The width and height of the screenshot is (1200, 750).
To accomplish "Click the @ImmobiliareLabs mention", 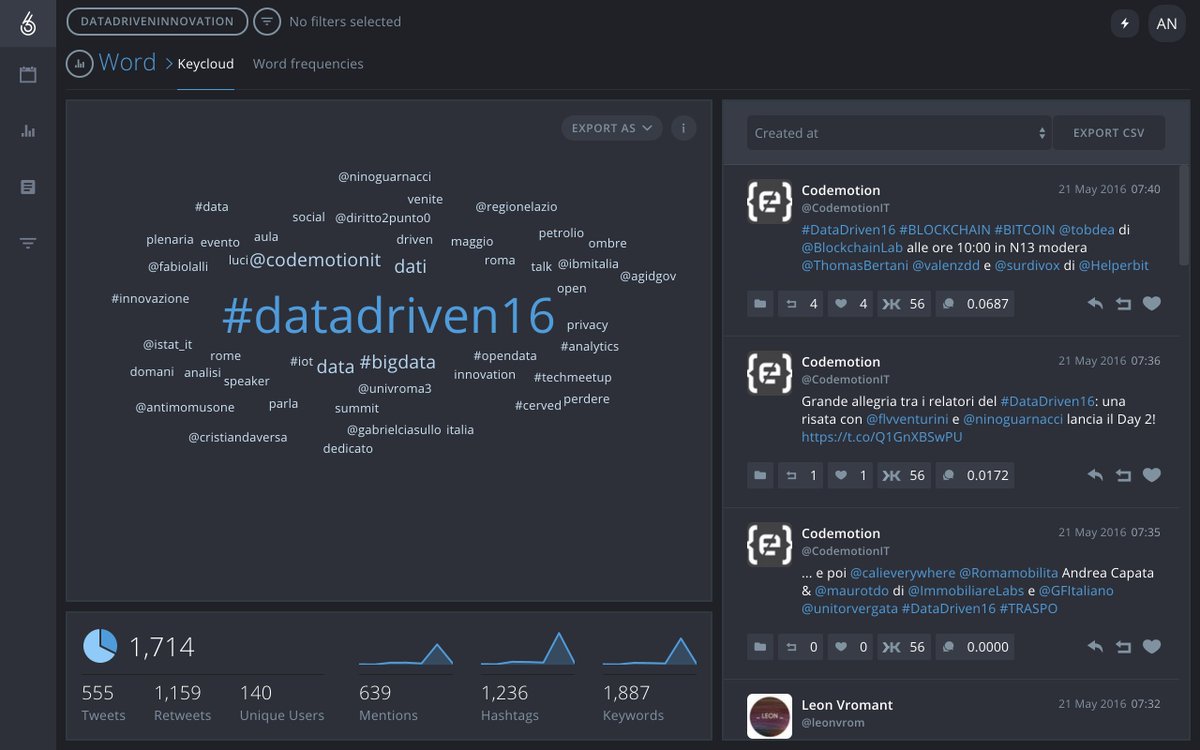I will [x=966, y=591].
